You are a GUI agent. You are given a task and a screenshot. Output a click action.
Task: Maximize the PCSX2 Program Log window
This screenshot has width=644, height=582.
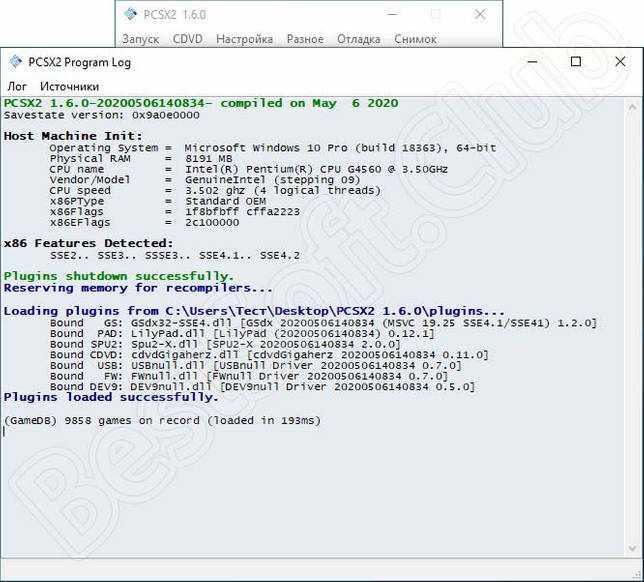coord(576,62)
